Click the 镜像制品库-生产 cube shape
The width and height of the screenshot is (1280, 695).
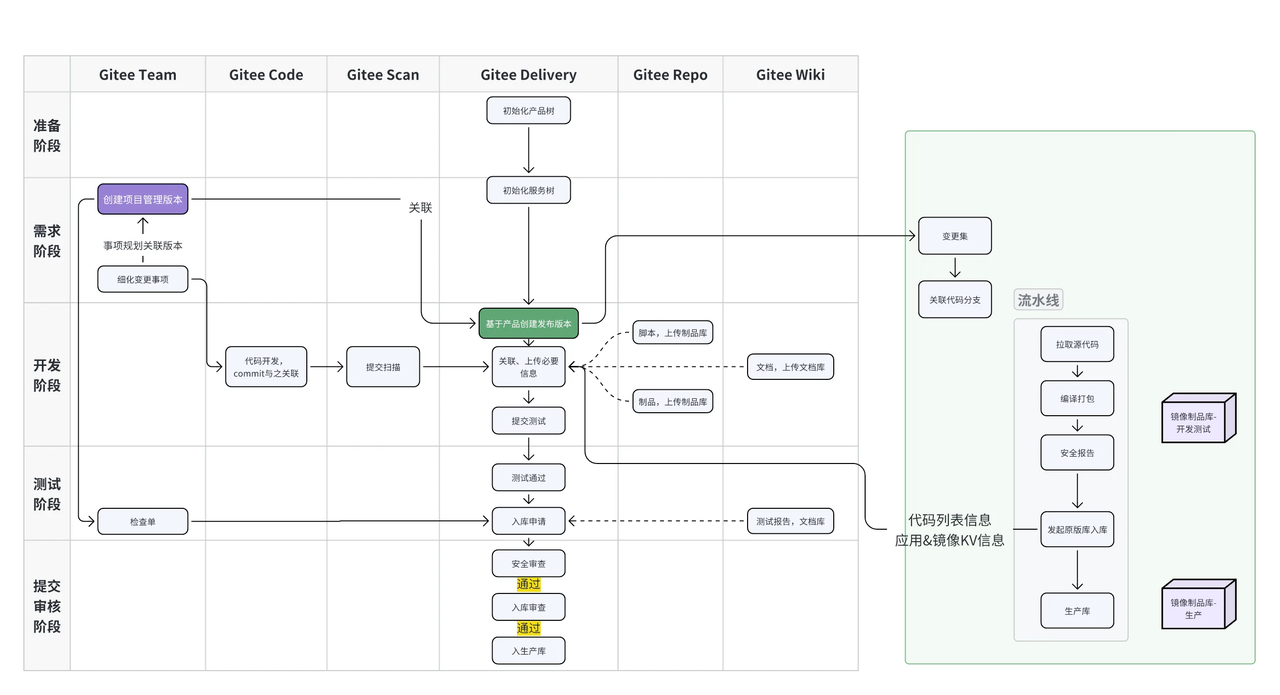click(1198, 604)
